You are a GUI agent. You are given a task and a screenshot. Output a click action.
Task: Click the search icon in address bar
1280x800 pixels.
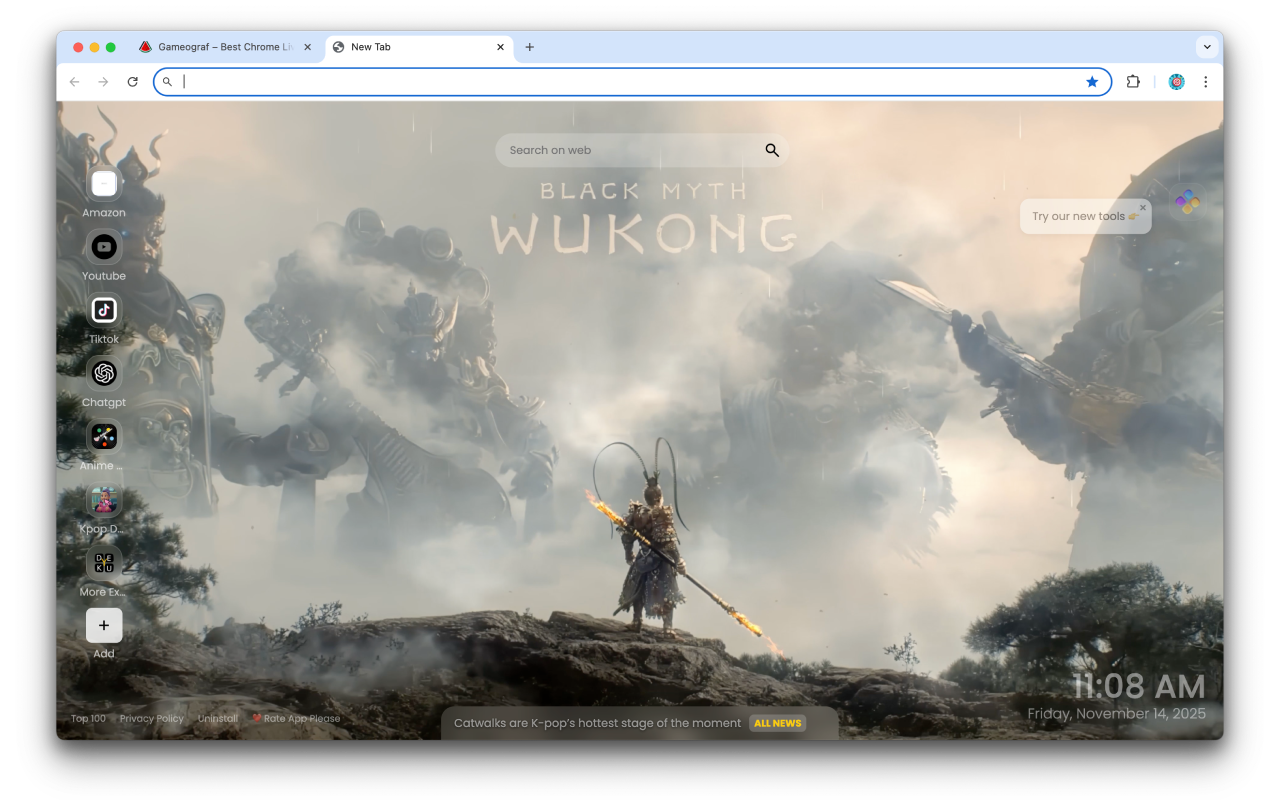[167, 82]
